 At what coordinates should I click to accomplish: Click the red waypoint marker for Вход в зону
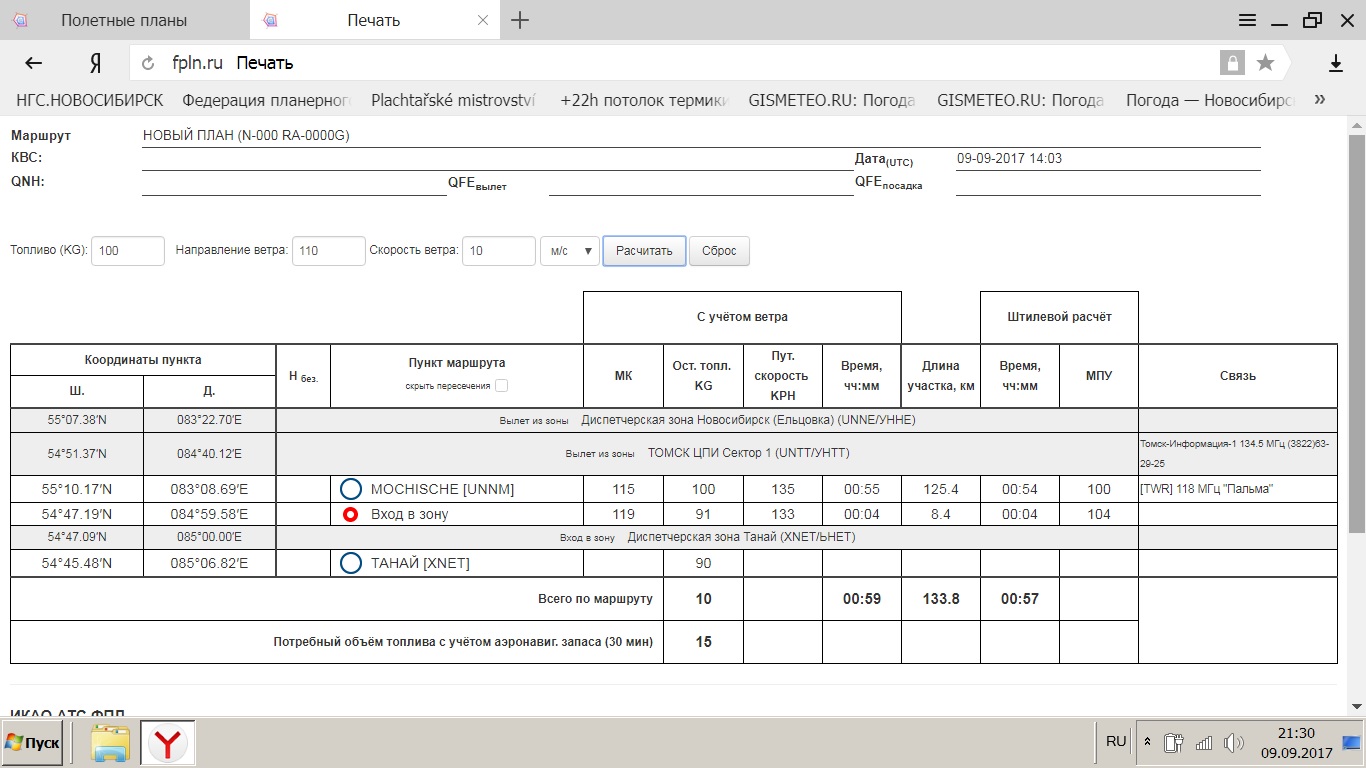point(350,514)
